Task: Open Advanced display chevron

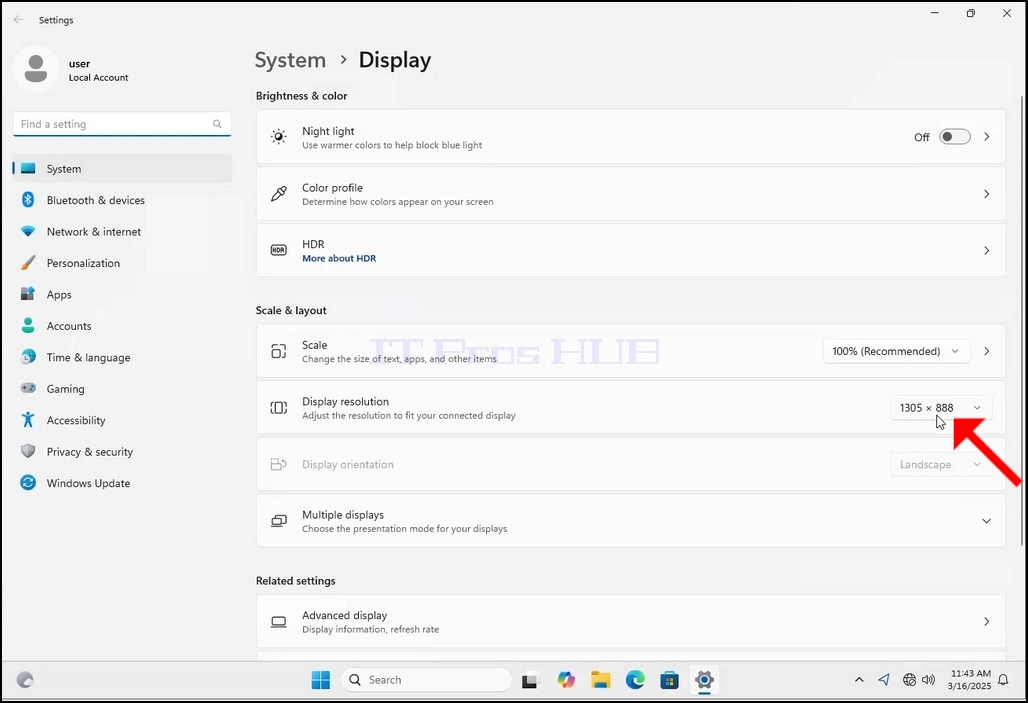Action: pos(986,622)
